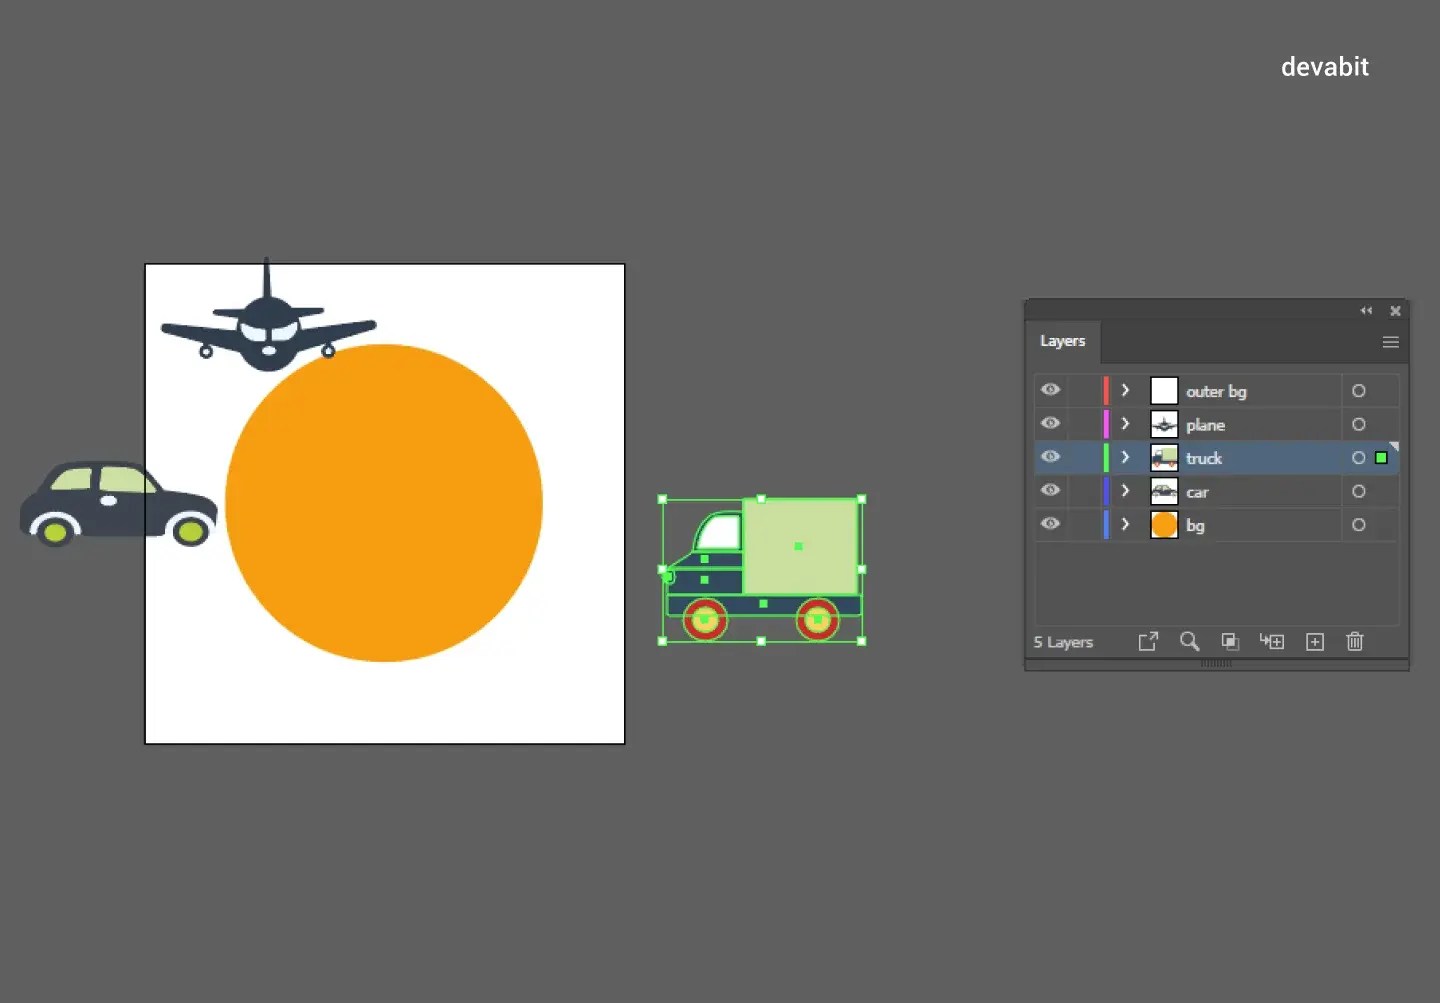Select the Locate Object magnifier icon
This screenshot has width=1440, height=1003.
1189,642
